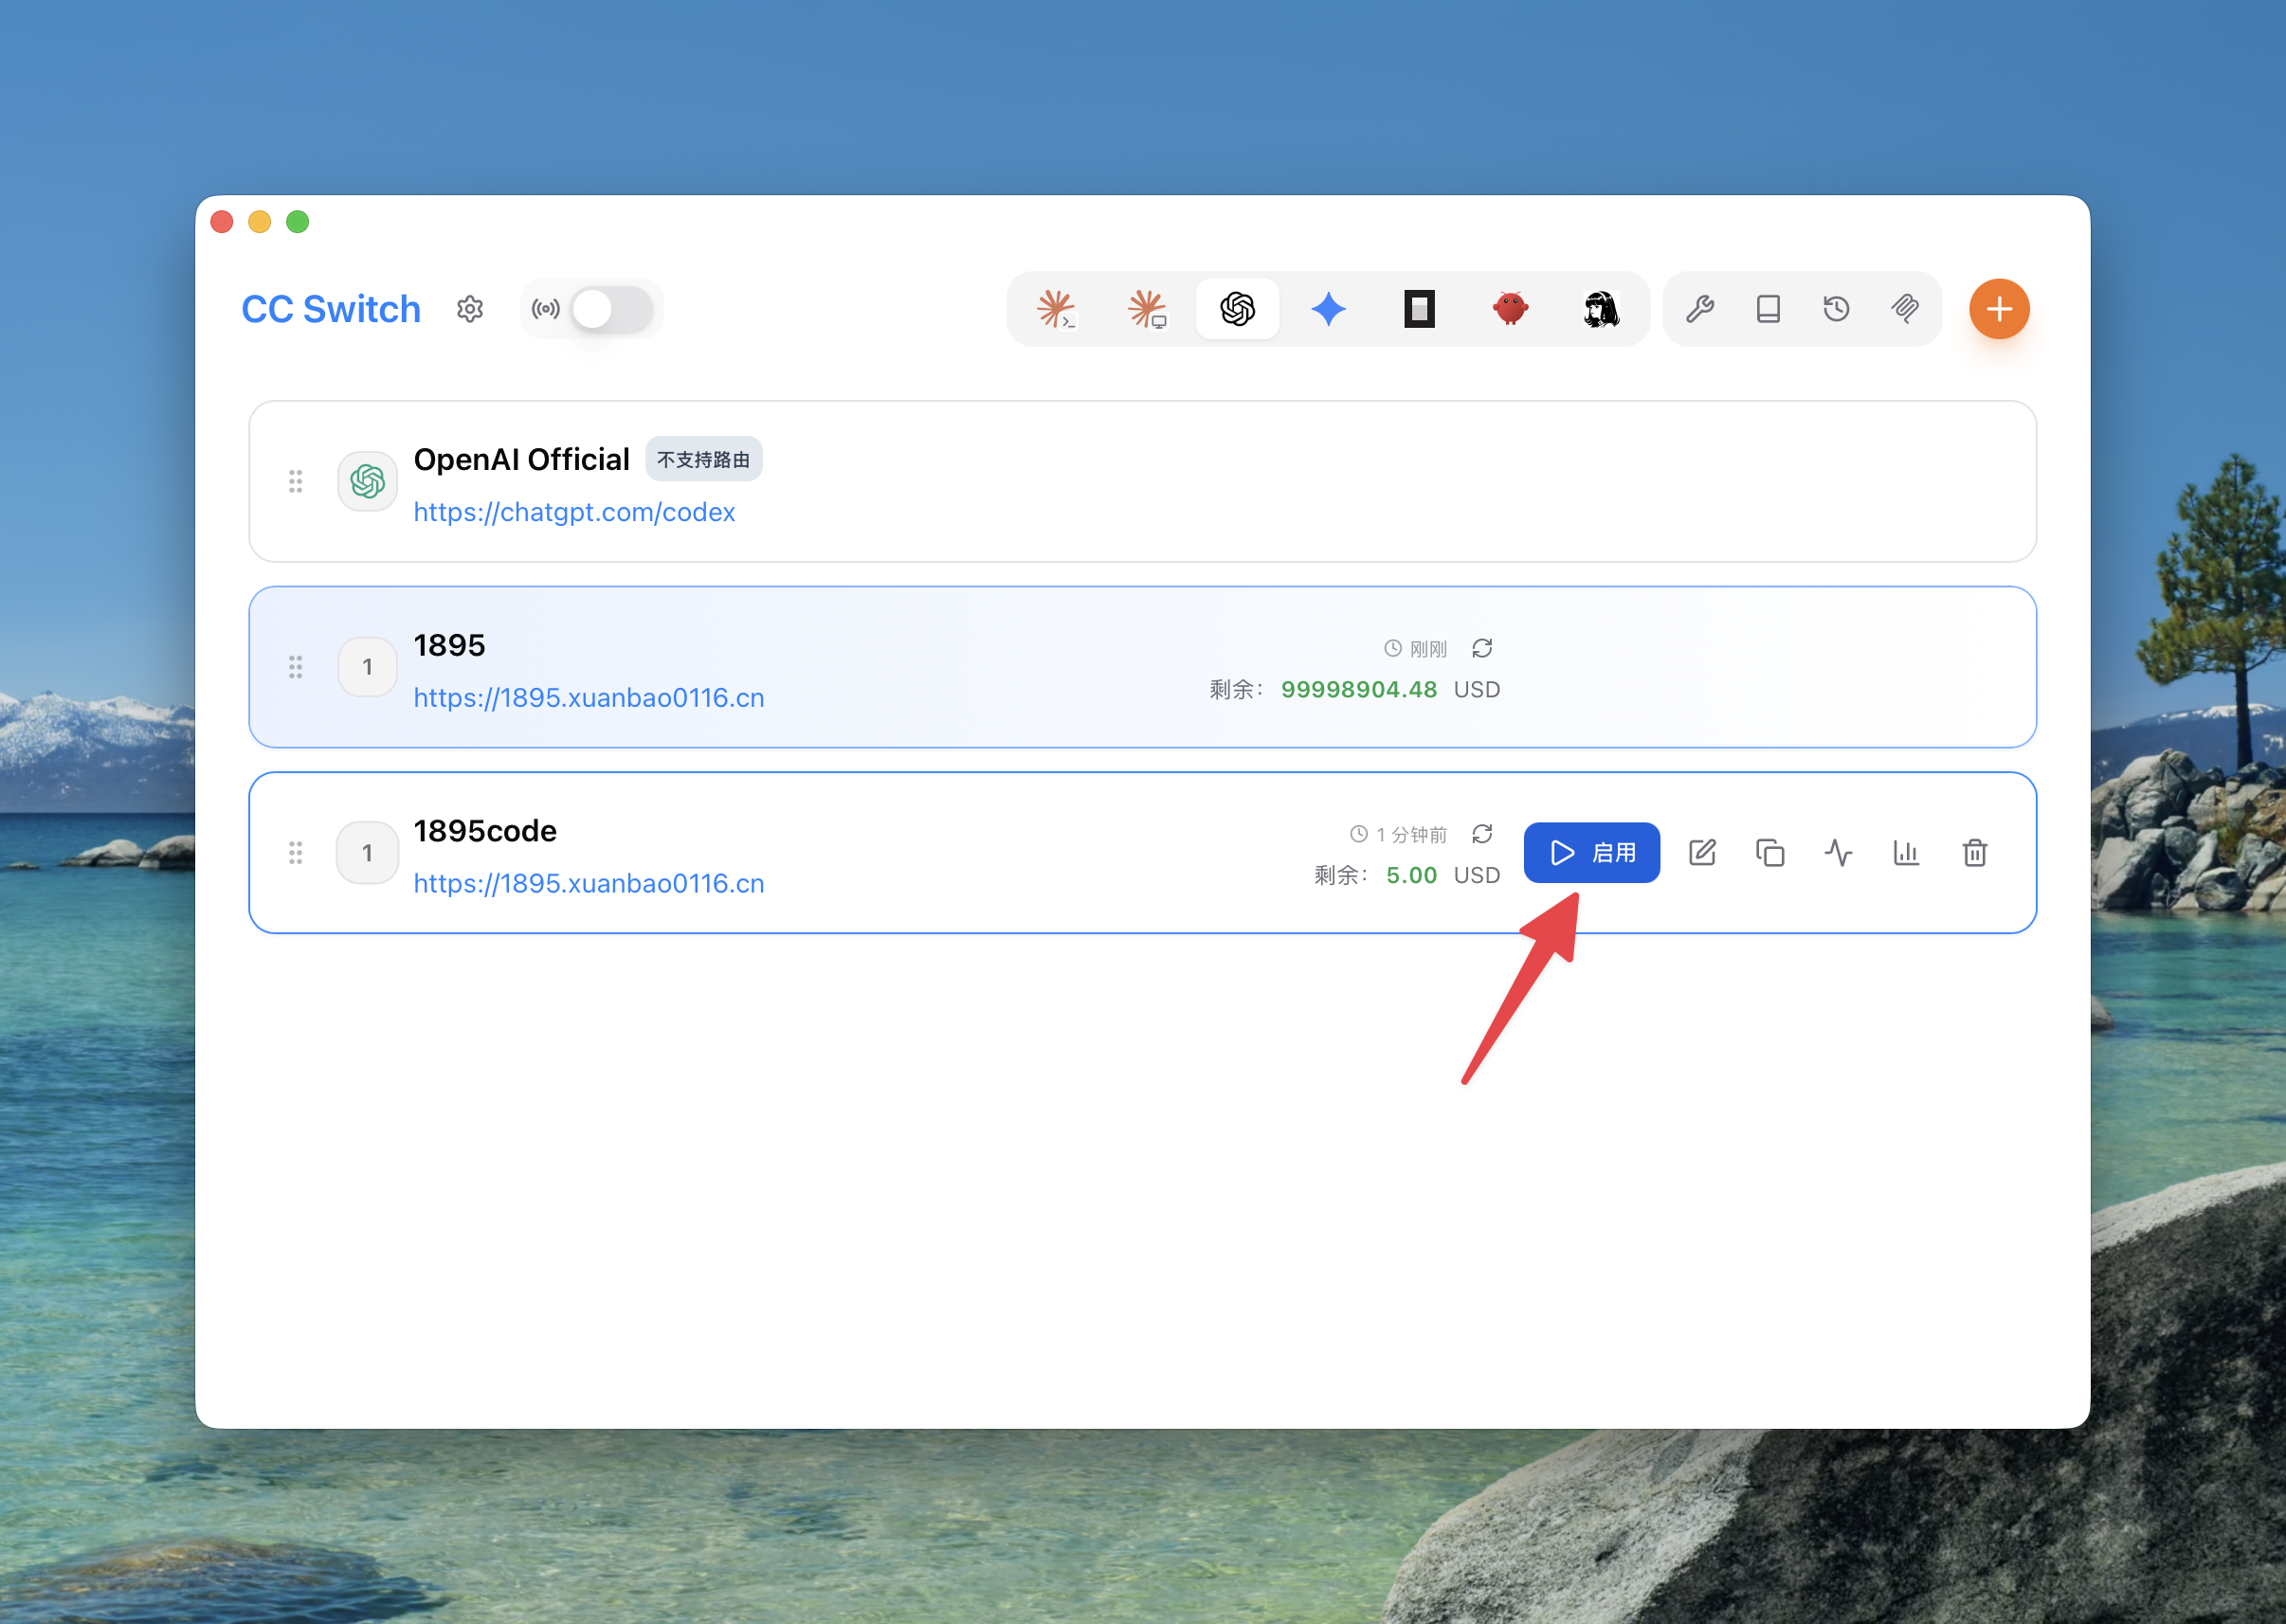
Task: Switch to the blue Gemini star tab
Action: tap(1329, 309)
